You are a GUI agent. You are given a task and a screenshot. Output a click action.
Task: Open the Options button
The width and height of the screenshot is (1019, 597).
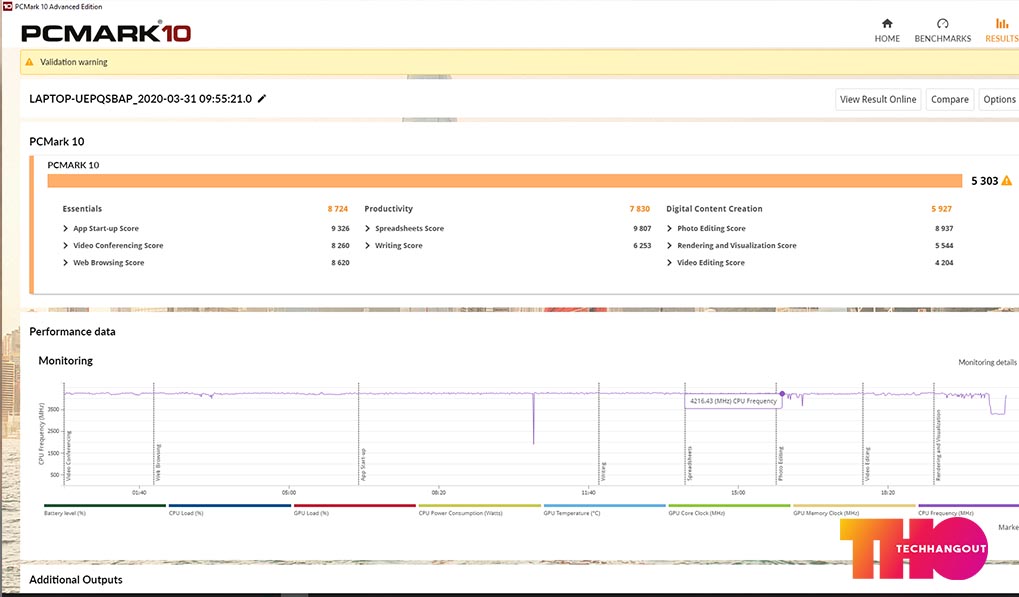[999, 99]
